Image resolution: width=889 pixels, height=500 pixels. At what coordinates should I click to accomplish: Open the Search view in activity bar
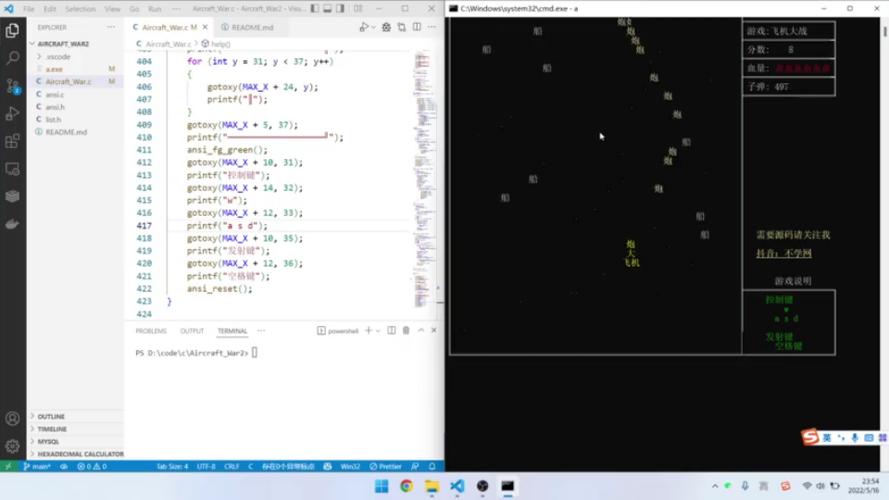tap(12, 58)
